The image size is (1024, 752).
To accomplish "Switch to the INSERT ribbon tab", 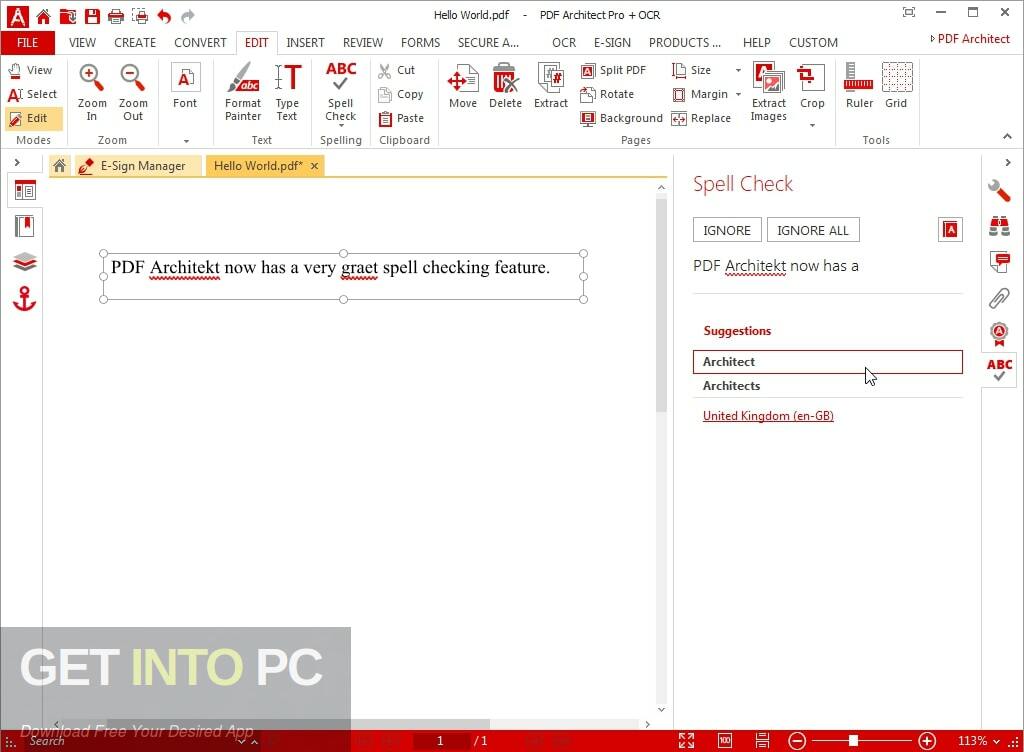I will [x=305, y=43].
